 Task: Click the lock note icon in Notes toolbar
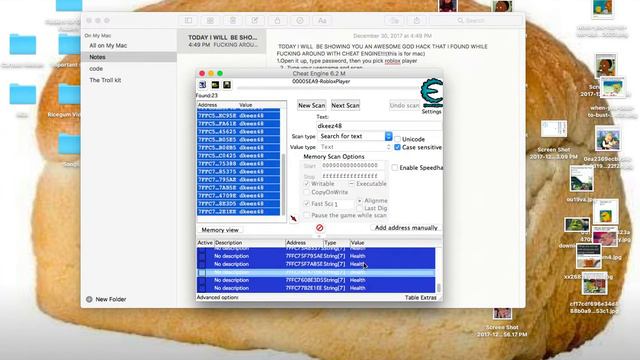(278, 20)
